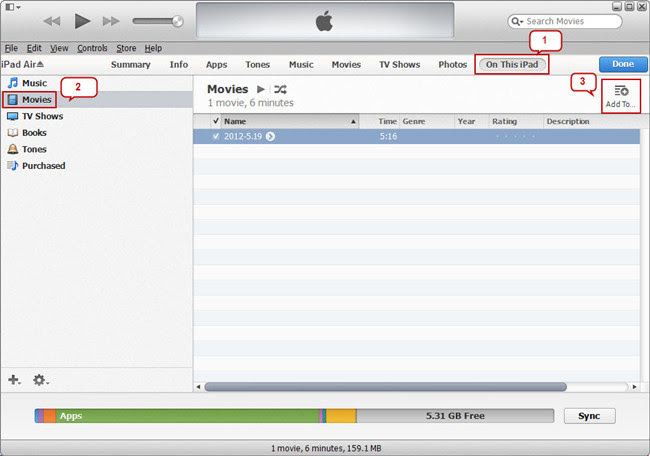Open the search magnifier options dropdown
Viewport: 650px width, 456px height.
[517, 21]
